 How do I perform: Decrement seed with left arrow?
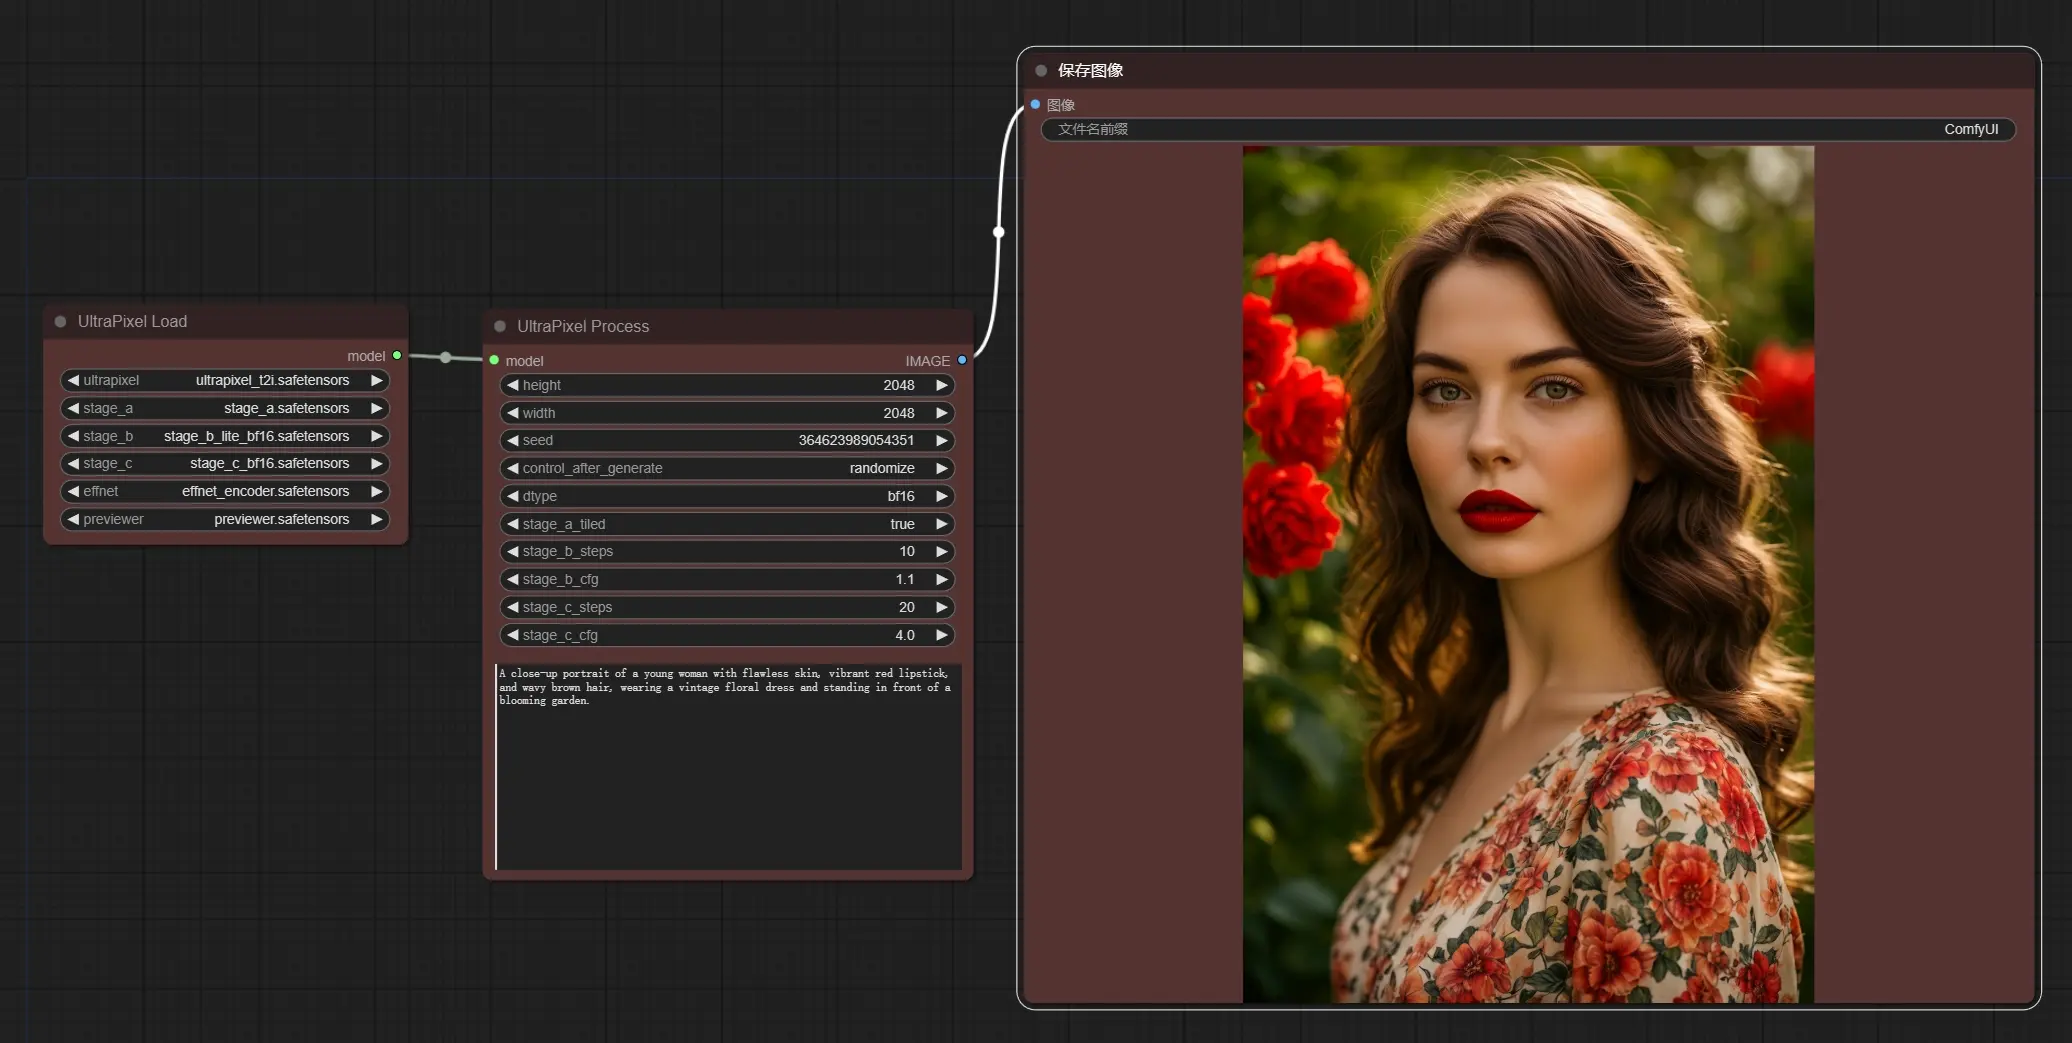(x=512, y=440)
